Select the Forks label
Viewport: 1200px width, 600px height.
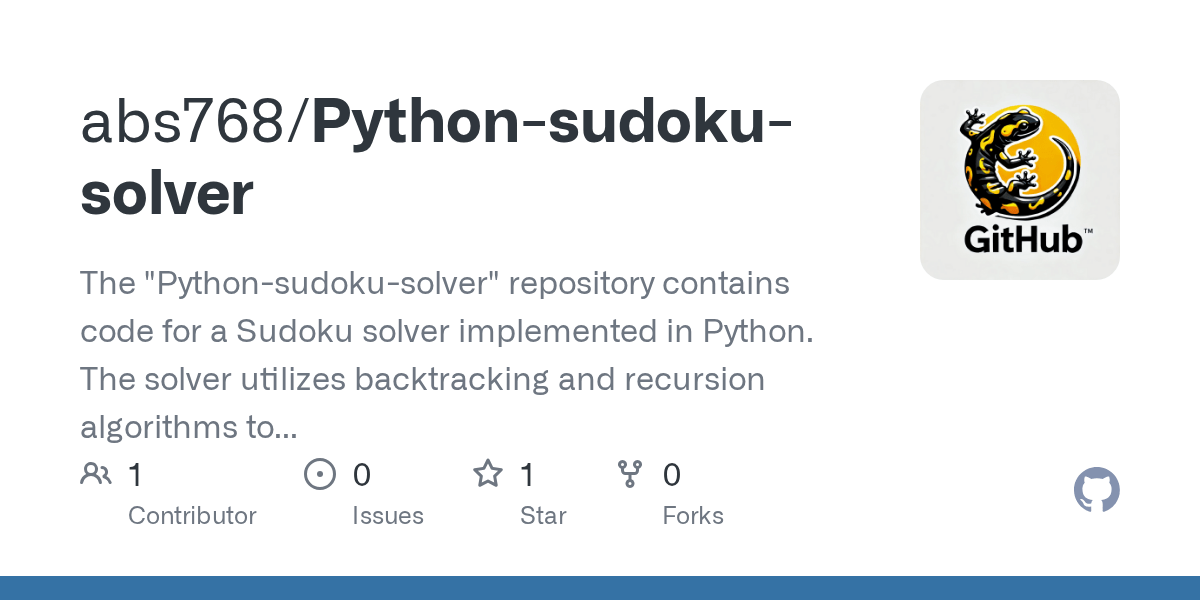[x=693, y=516]
